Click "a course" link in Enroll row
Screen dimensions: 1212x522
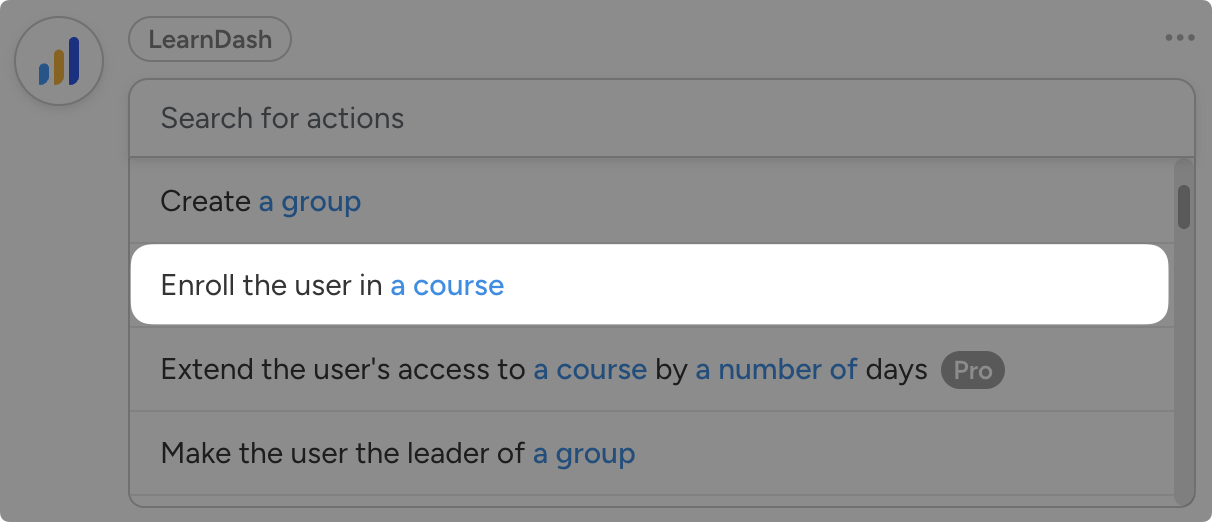pos(447,286)
